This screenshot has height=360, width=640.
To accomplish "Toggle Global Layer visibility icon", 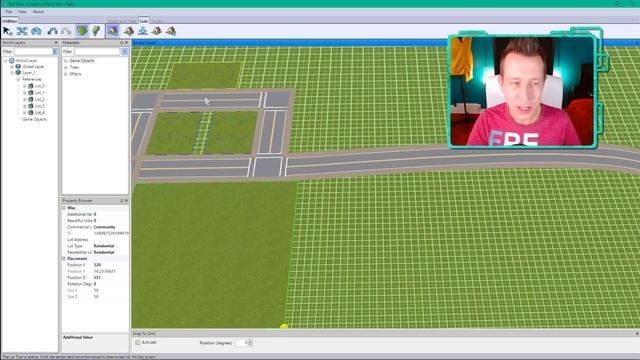I will click(x=18, y=67).
